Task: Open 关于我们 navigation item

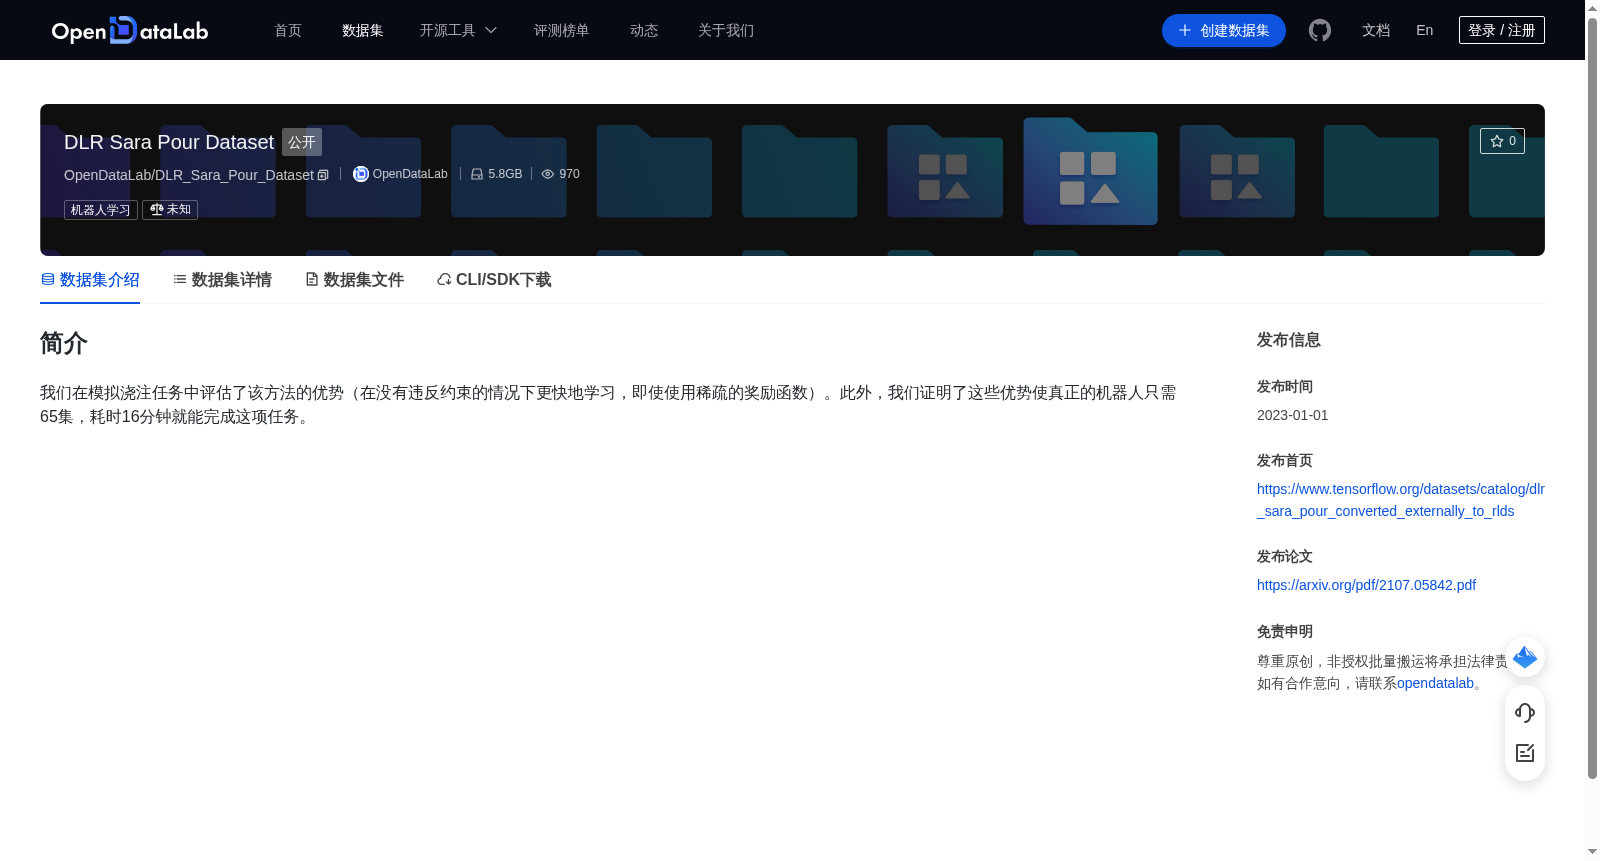Action: point(726,31)
